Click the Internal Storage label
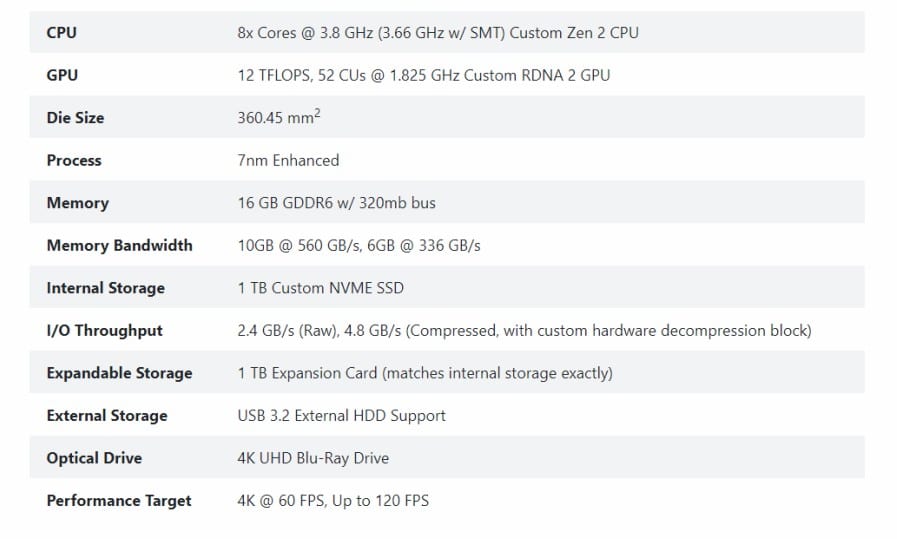Screen dimensions: 897x539 point(105,288)
